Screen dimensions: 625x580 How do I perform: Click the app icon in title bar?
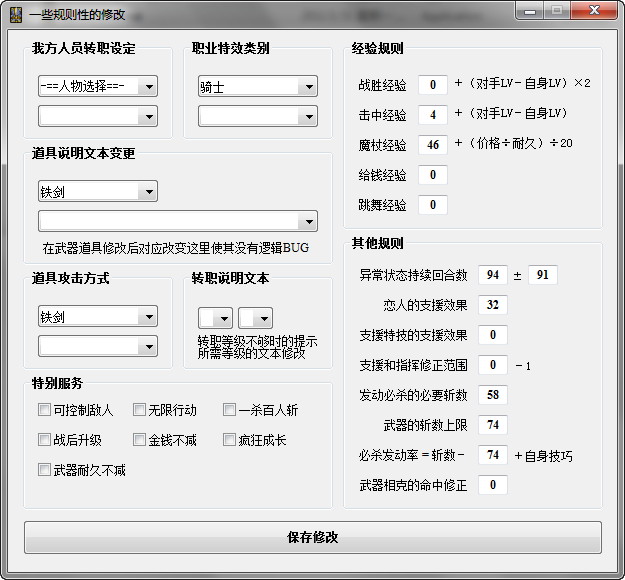pos(17,11)
